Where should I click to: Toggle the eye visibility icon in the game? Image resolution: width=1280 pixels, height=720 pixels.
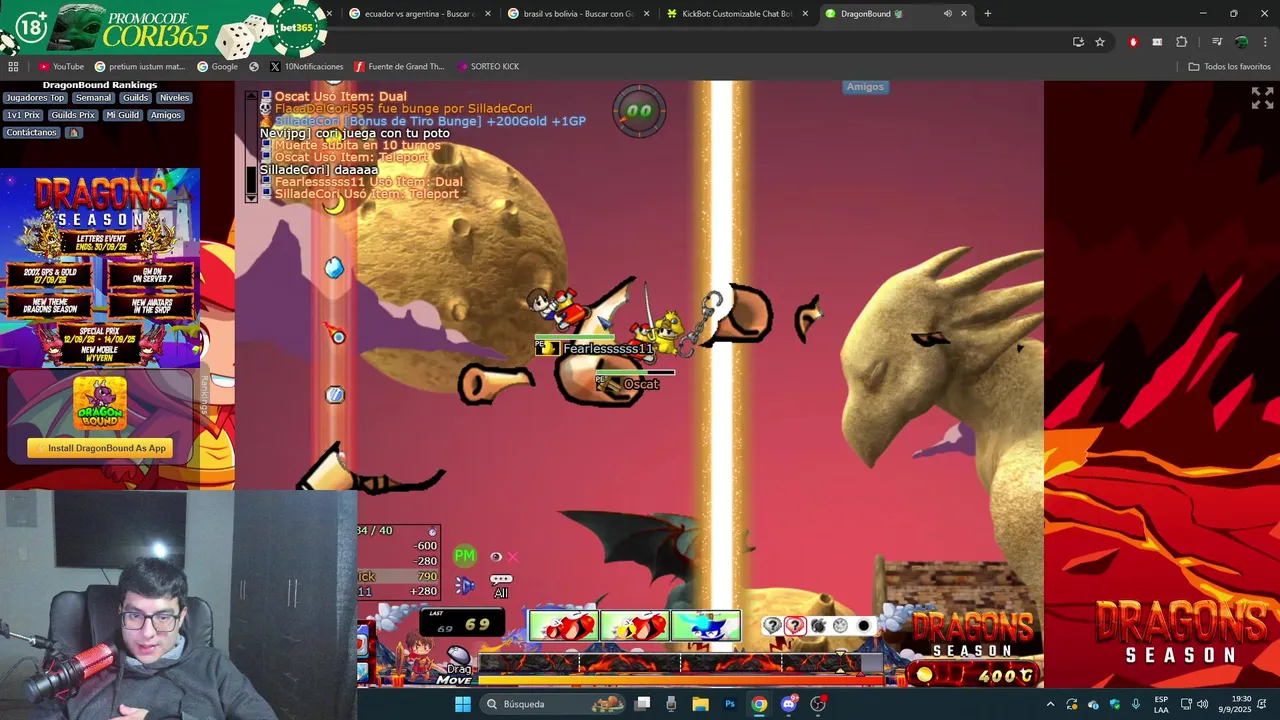pos(496,557)
